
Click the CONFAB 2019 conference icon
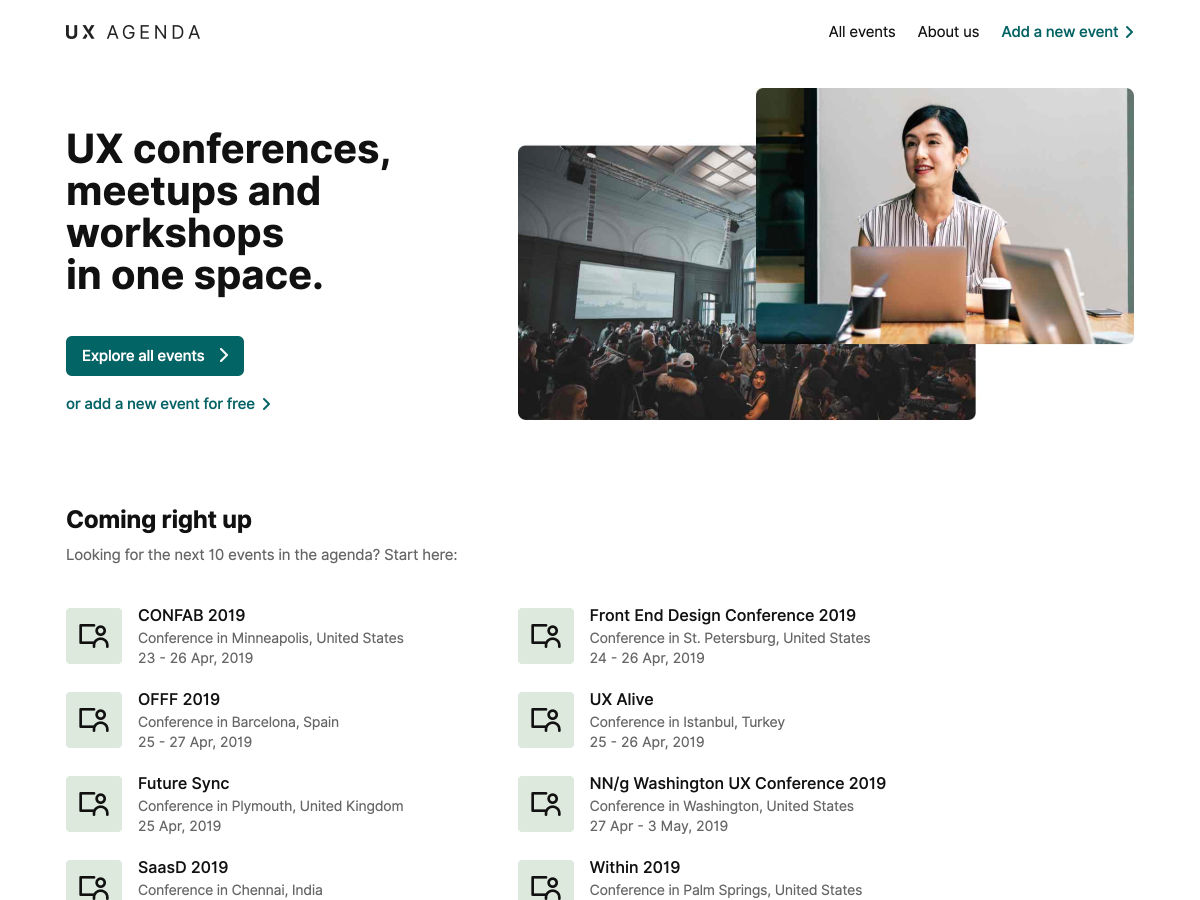94,636
